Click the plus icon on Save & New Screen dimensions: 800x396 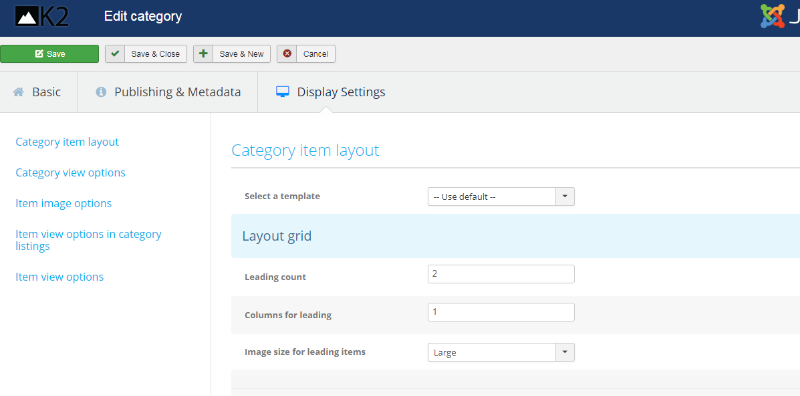(x=204, y=54)
